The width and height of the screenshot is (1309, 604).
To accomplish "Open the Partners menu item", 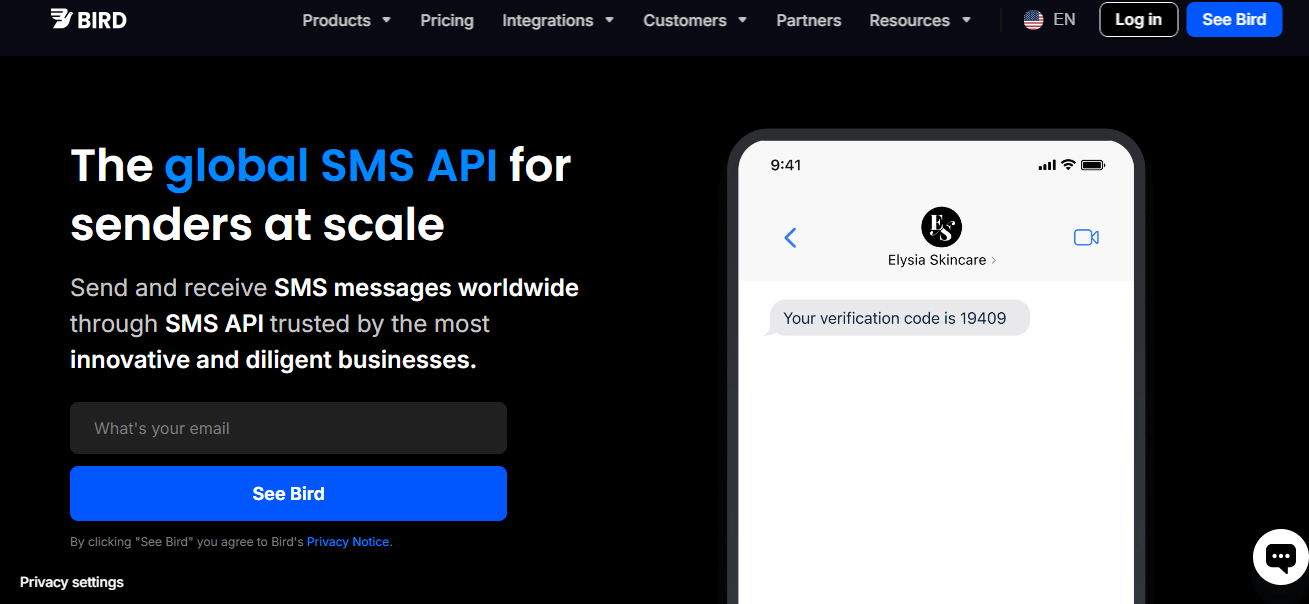I will (x=809, y=20).
